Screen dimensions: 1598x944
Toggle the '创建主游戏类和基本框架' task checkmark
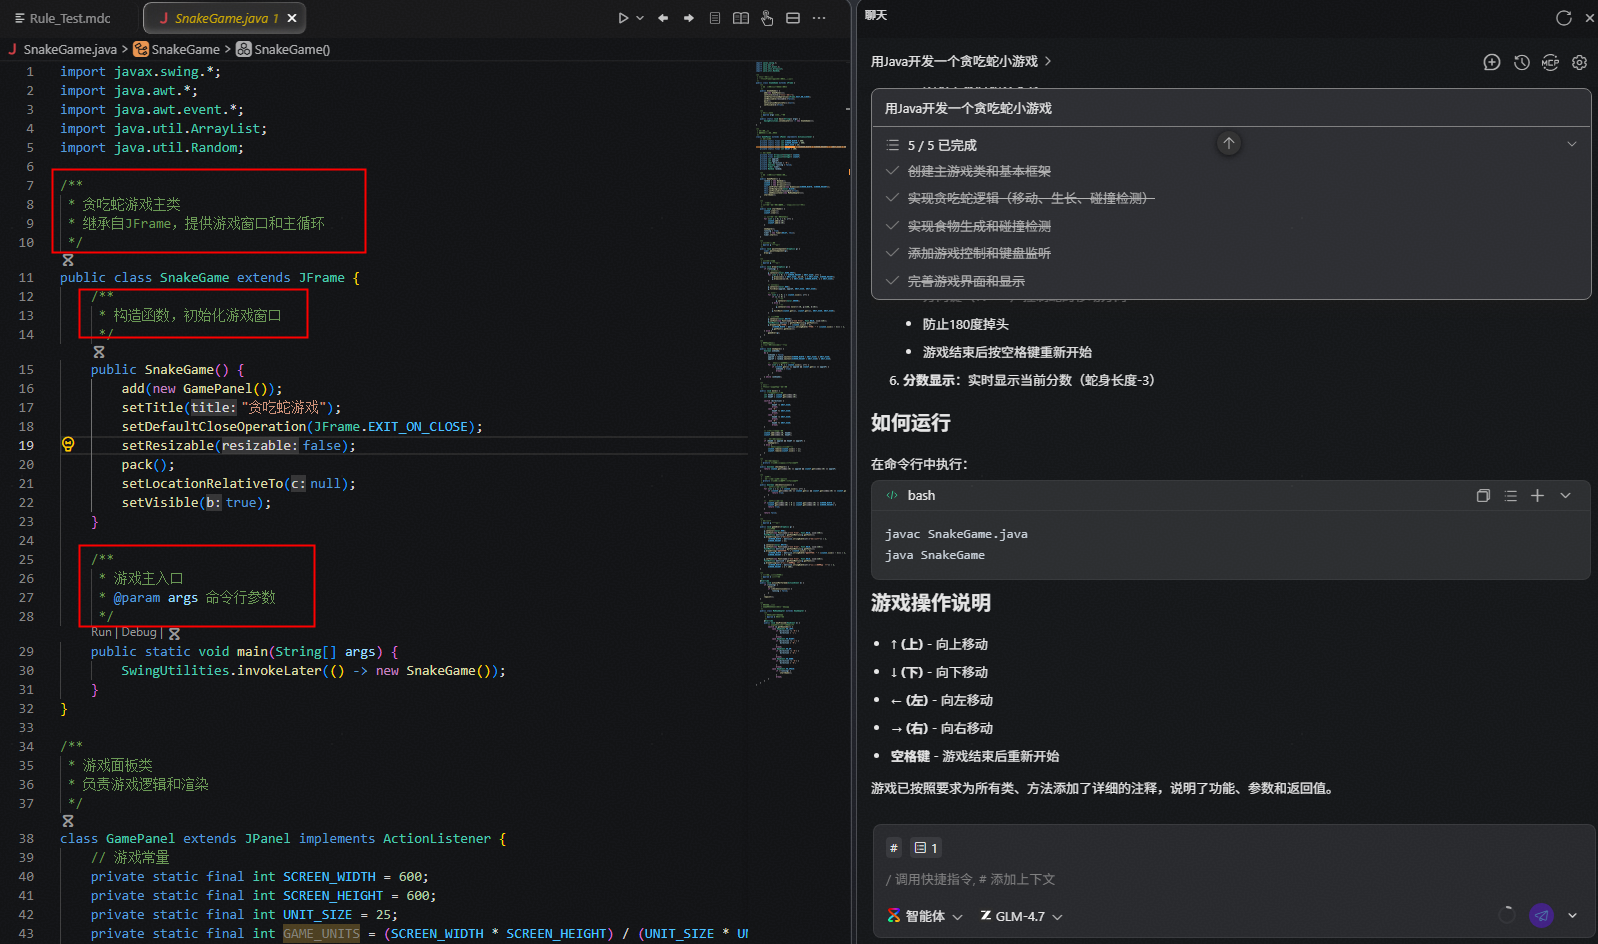click(892, 171)
